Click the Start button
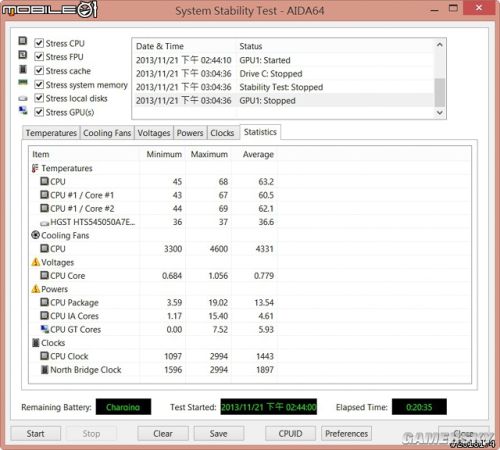This screenshot has height=450, width=500. (x=36, y=434)
